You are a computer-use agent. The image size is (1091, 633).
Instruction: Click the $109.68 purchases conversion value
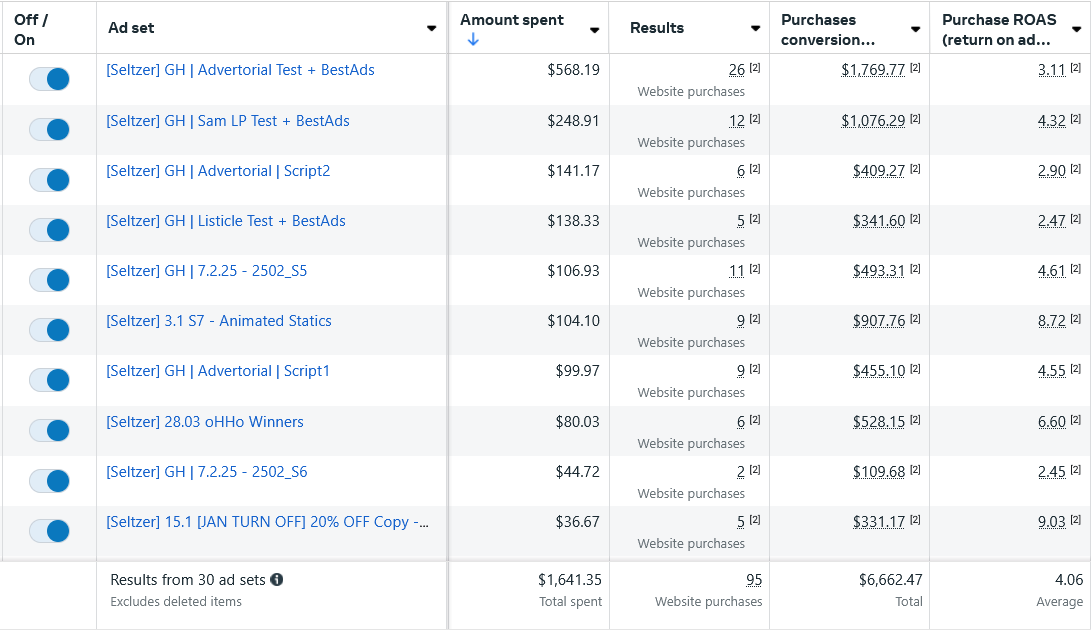click(x=879, y=472)
